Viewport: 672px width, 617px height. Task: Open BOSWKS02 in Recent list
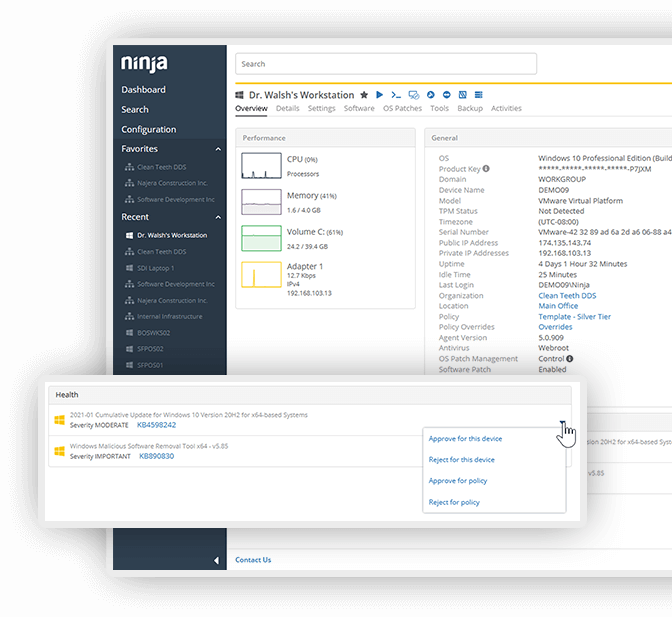pos(153,333)
